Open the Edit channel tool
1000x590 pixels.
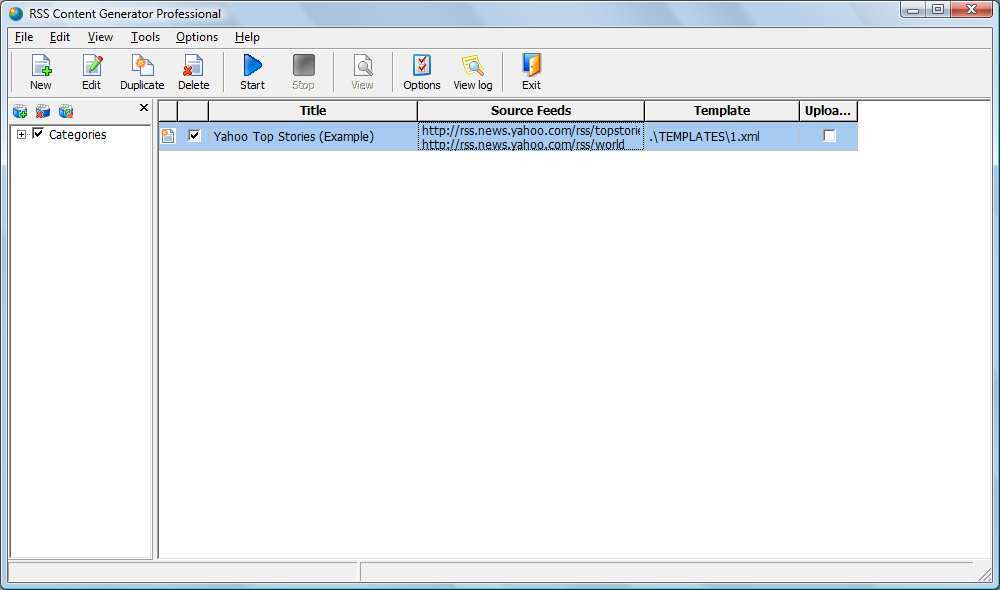91,70
